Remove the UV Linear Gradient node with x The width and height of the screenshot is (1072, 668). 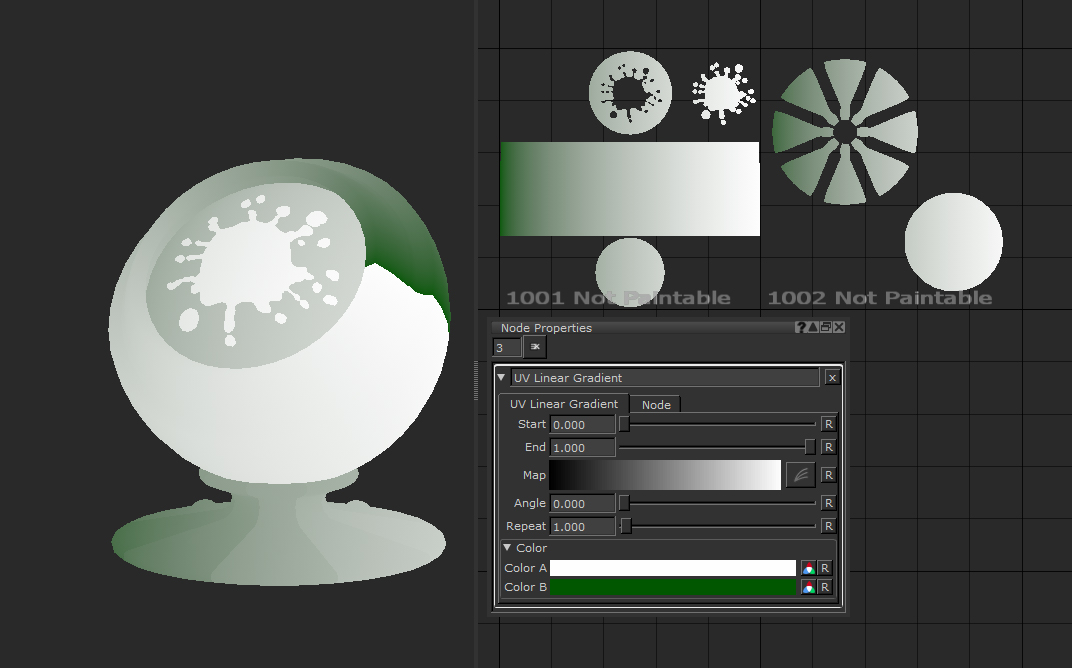tap(832, 378)
